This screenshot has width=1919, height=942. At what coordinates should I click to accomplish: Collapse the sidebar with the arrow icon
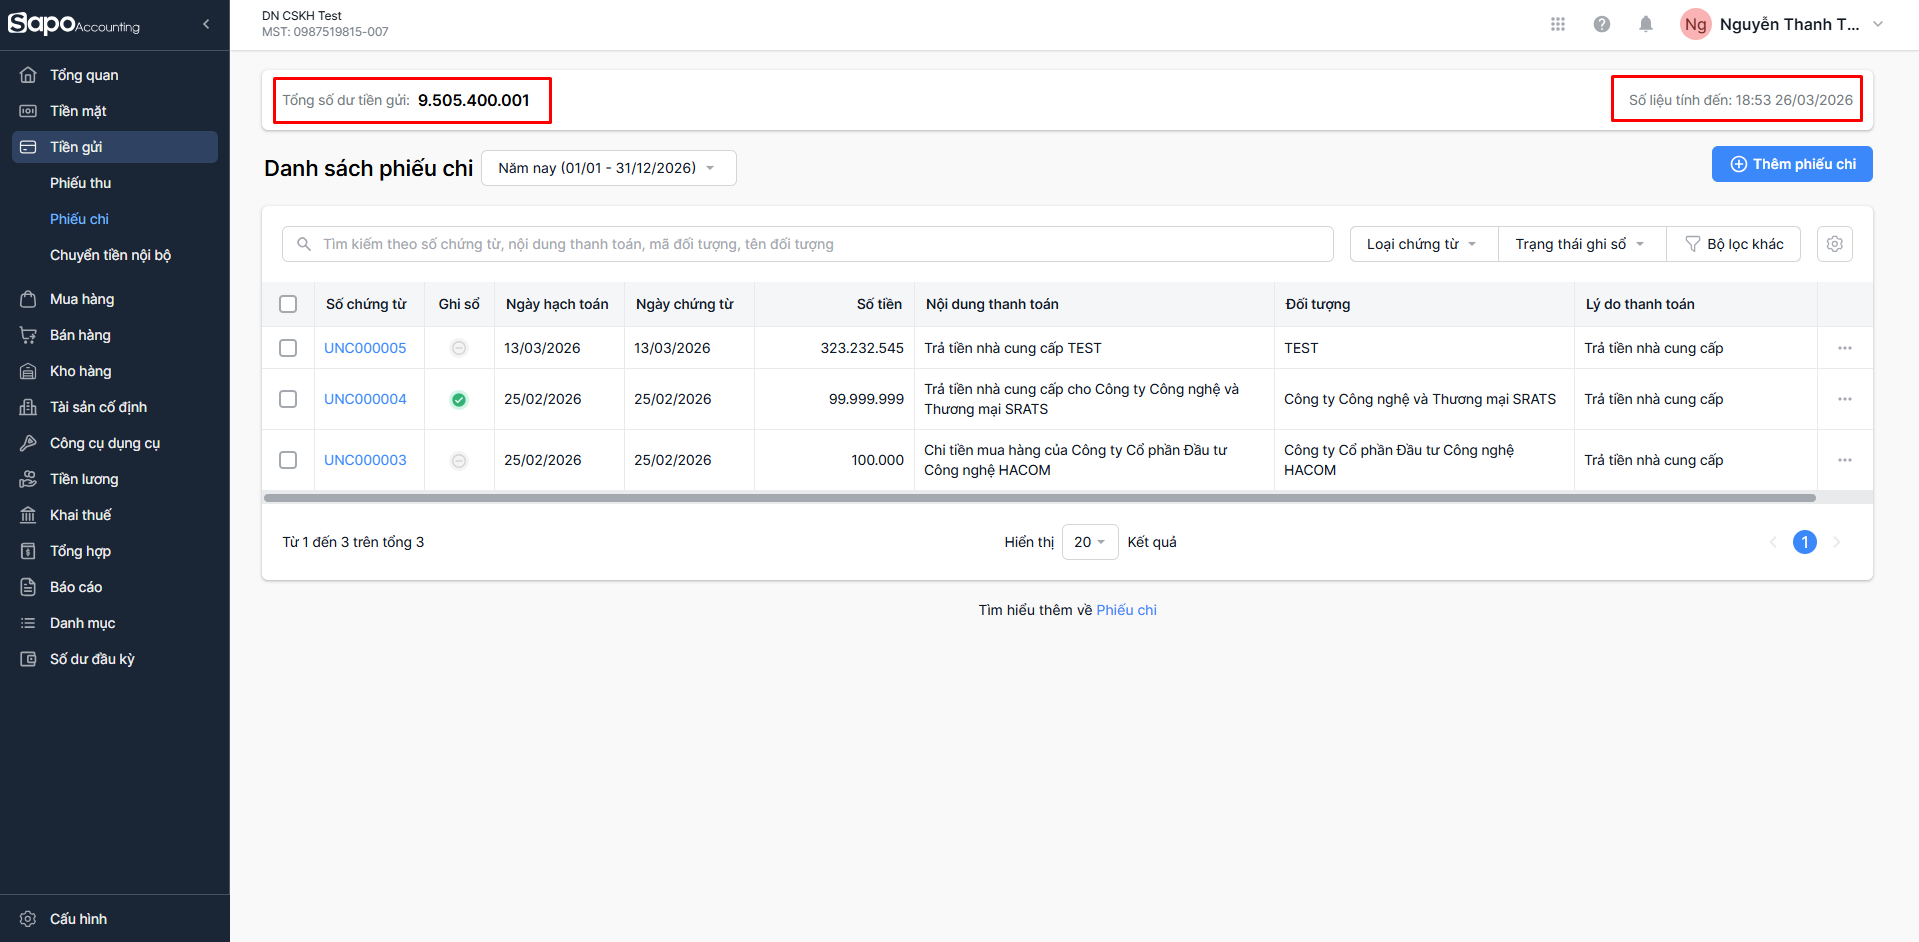pos(206,24)
